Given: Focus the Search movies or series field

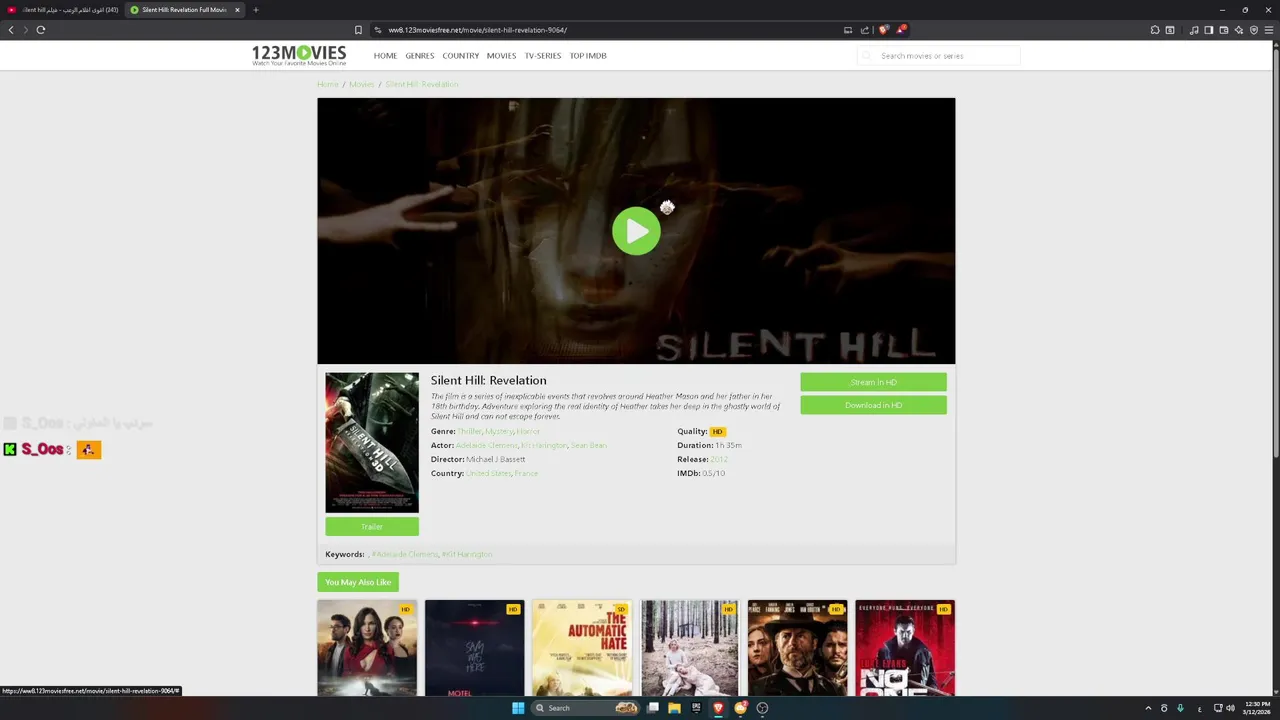Looking at the screenshot, I should pyautogui.click(x=939, y=56).
